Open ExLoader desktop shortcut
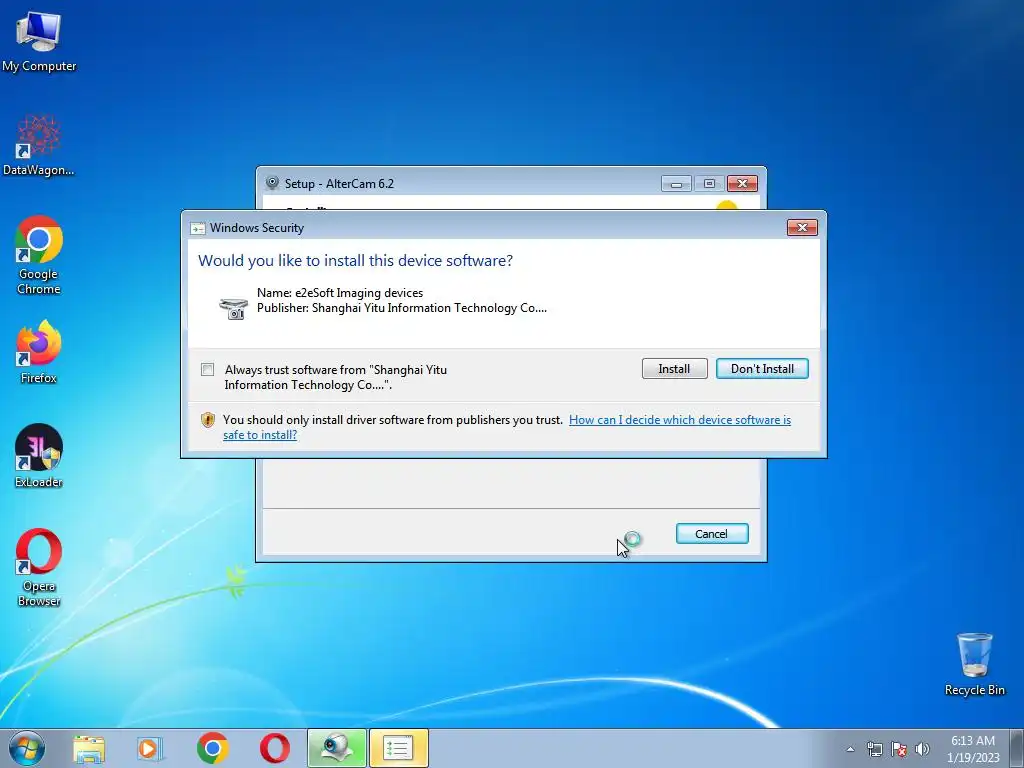 click(x=39, y=456)
